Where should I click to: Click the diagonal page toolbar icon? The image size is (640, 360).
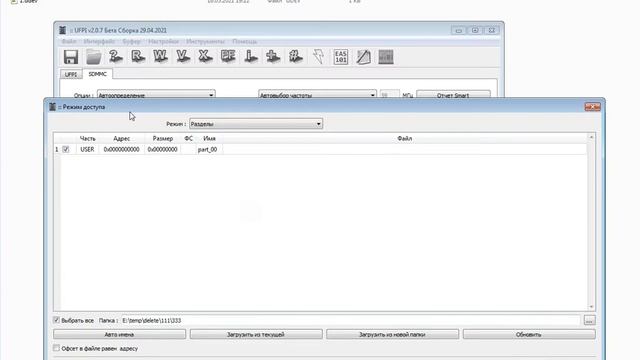pyautogui.click(x=363, y=57)
